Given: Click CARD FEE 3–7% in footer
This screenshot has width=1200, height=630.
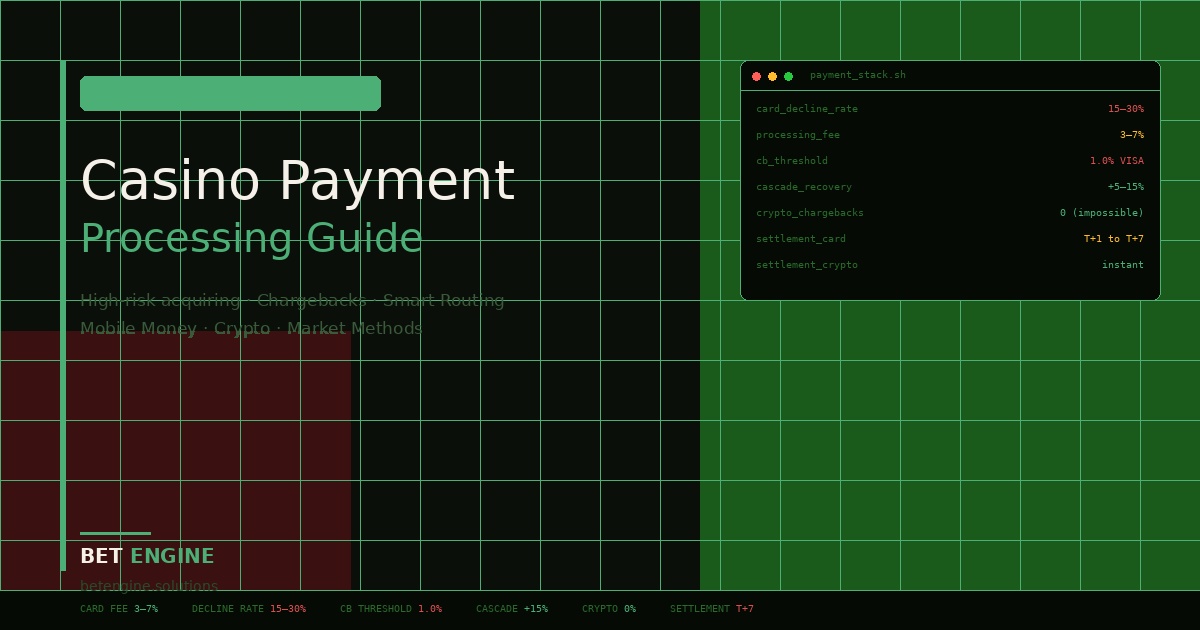Looking at the screenshot, I should pos(119,609).
